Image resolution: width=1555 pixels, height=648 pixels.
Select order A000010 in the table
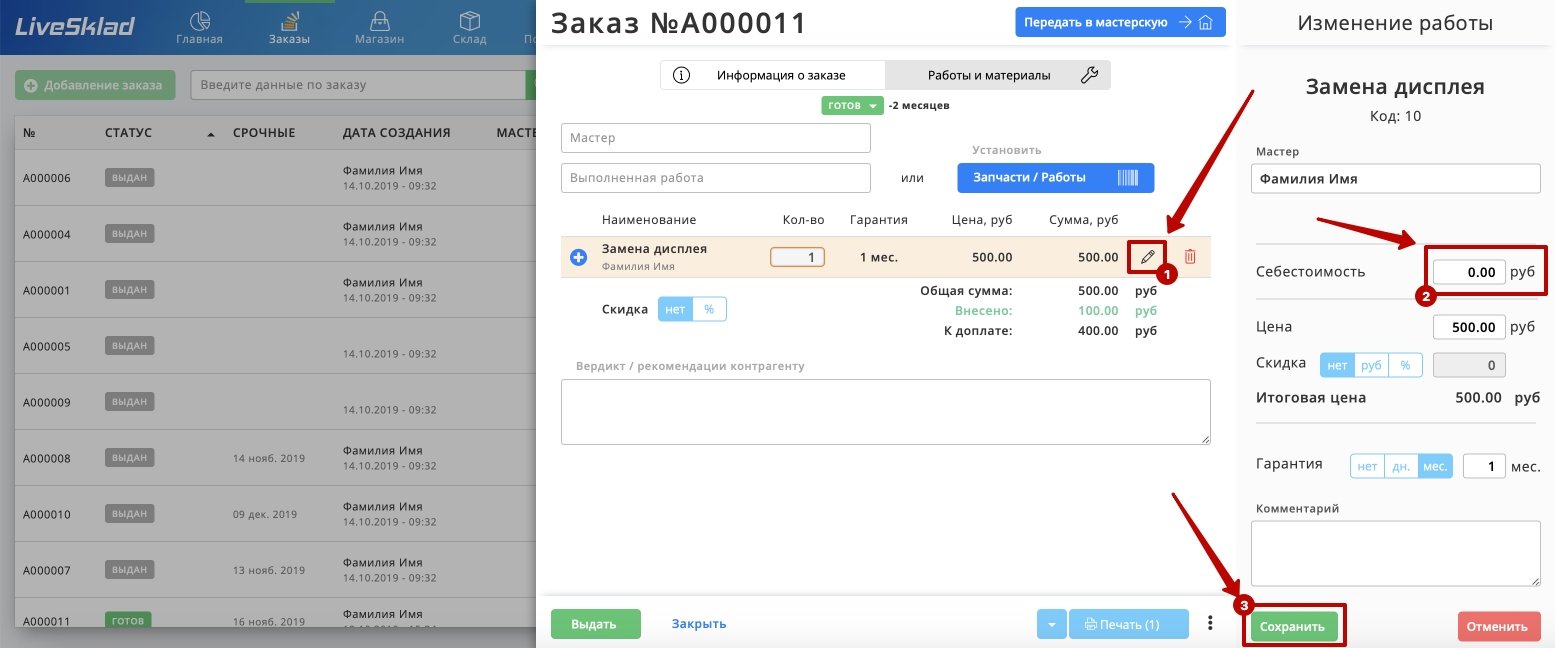click(x=275, y=514)
